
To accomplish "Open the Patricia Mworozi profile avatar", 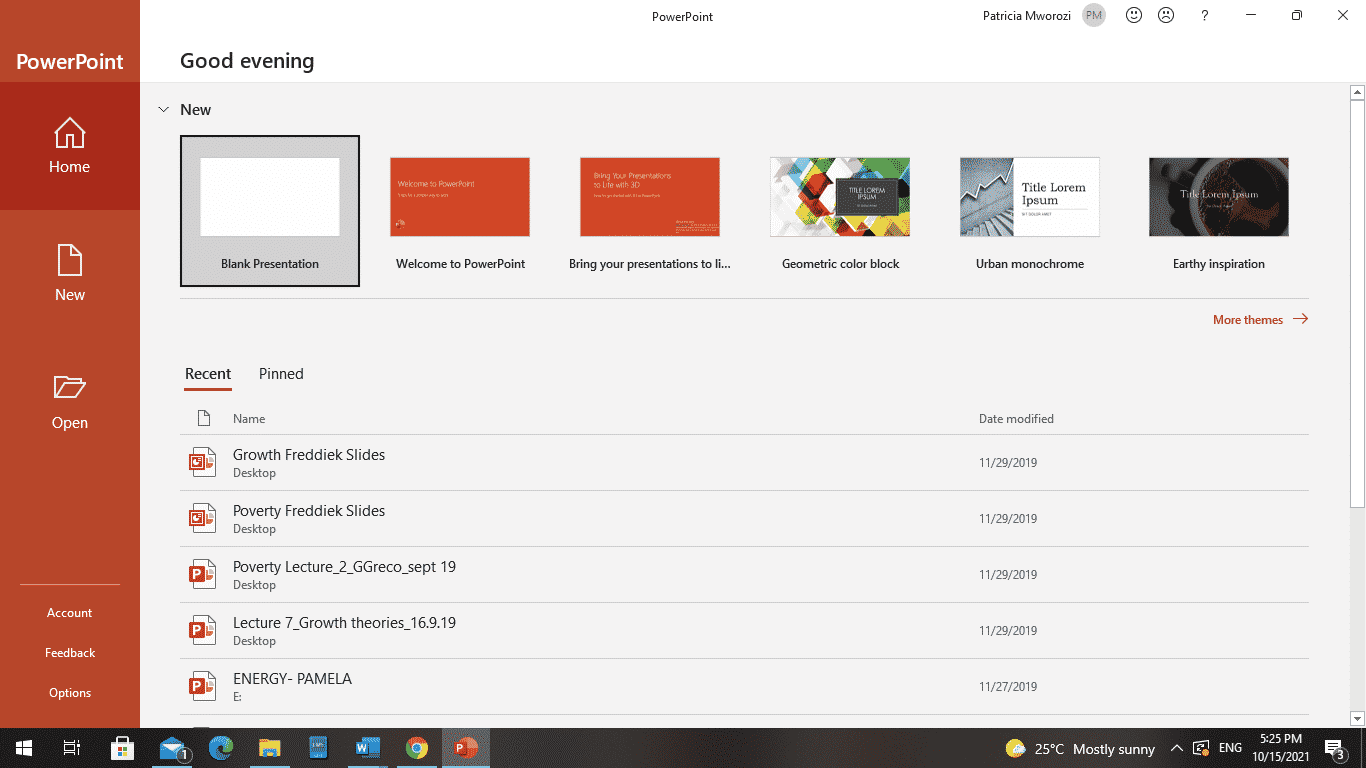I will pos(1093,15).
